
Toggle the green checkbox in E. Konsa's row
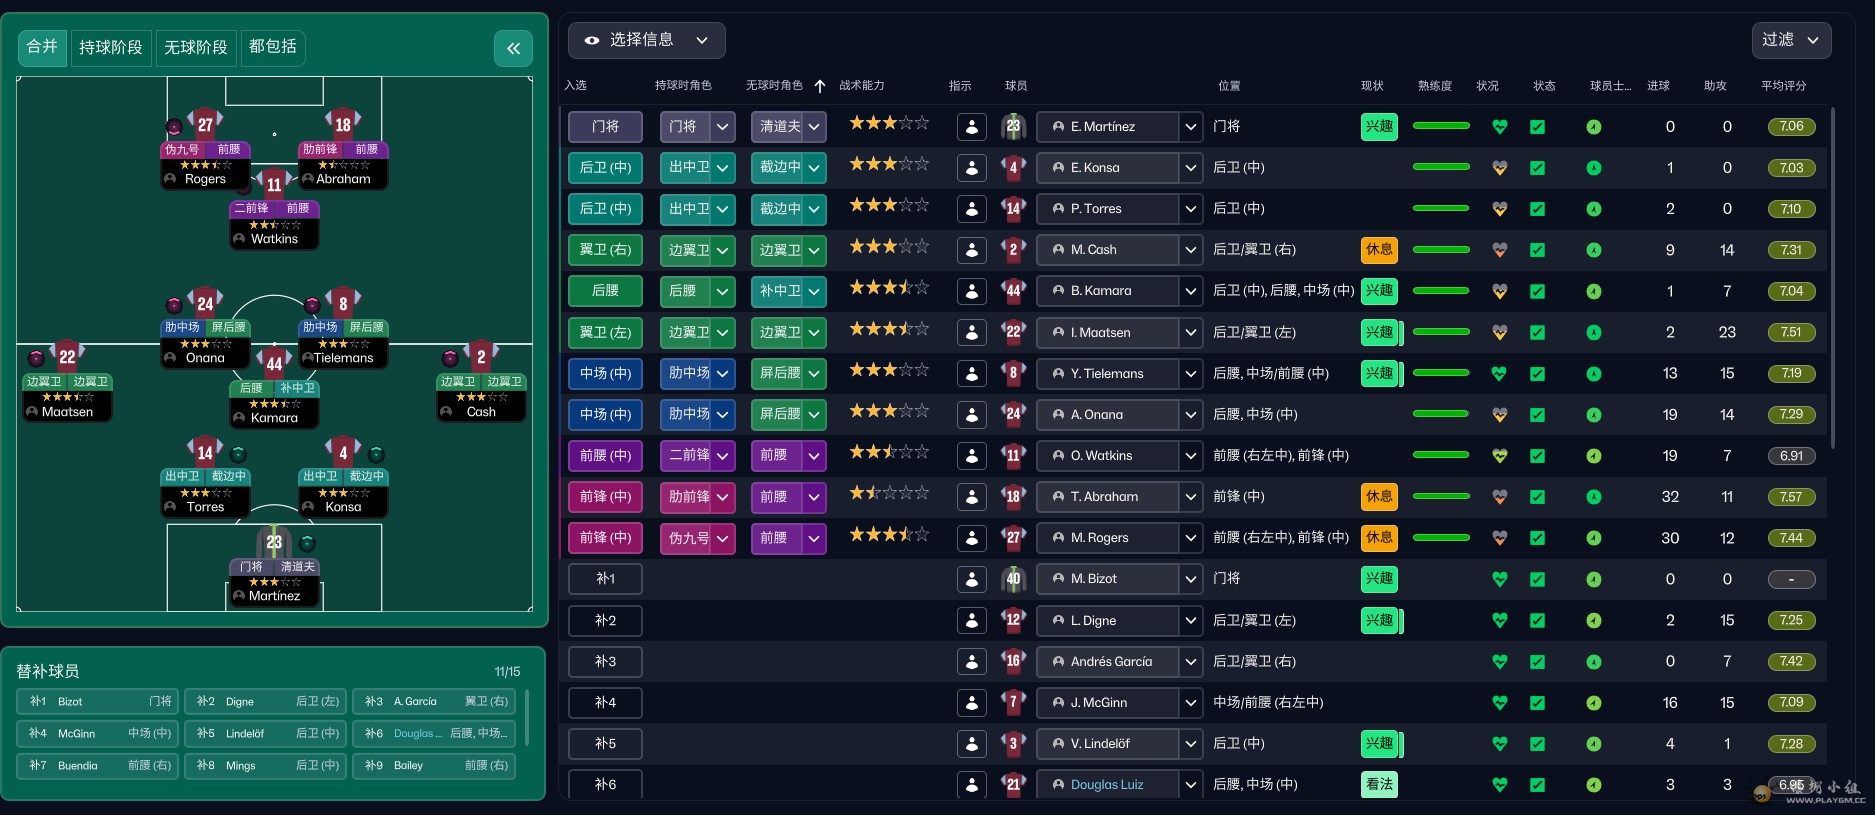click(x=1537, y=168)
